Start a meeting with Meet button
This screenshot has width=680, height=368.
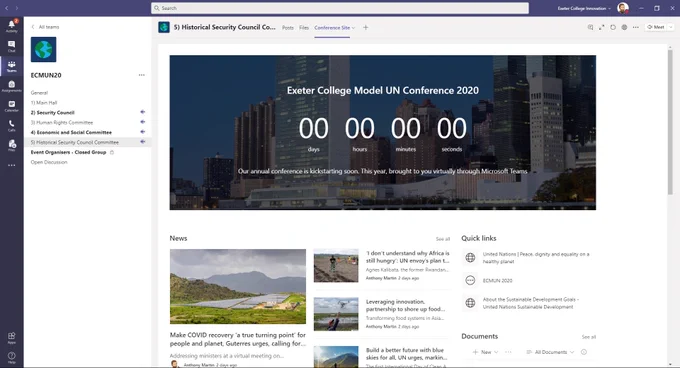point(656,27)
